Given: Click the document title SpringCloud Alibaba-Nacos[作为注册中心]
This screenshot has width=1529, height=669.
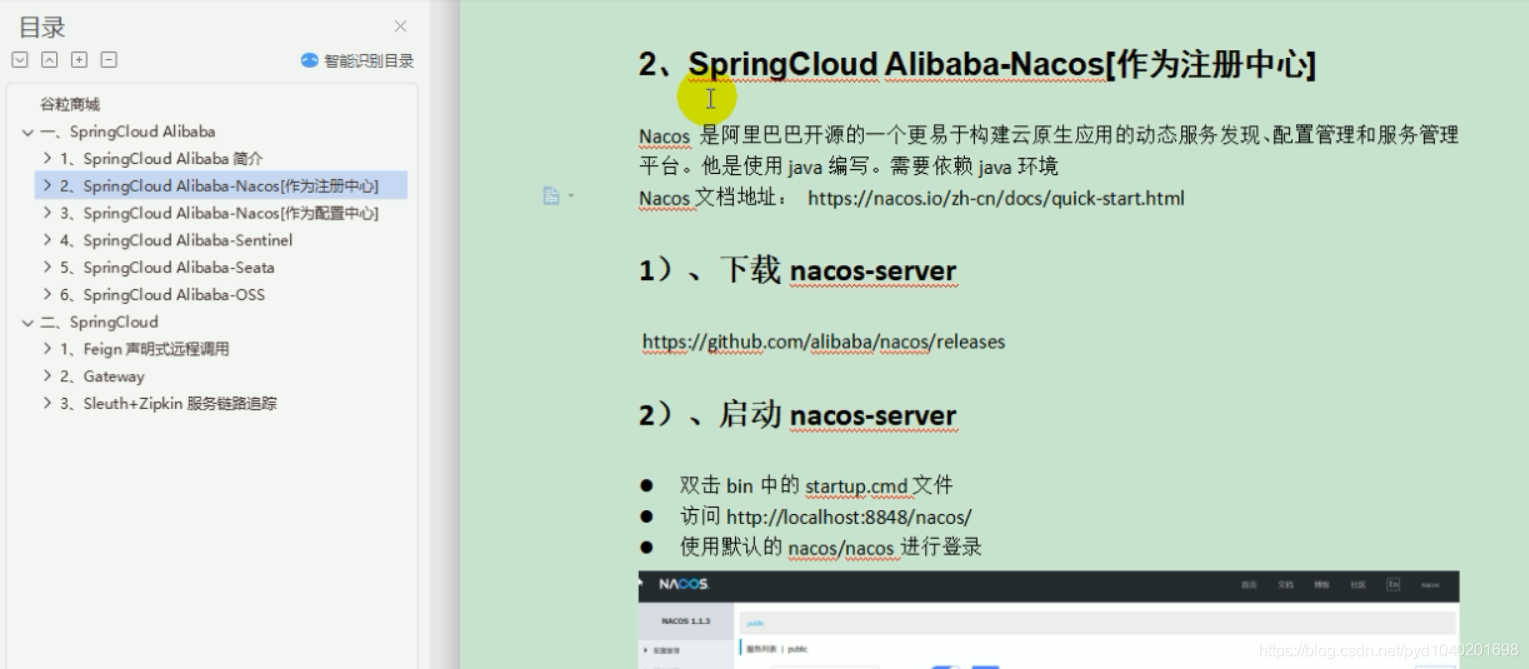Looking at the screenshot, I should point(977,65).
